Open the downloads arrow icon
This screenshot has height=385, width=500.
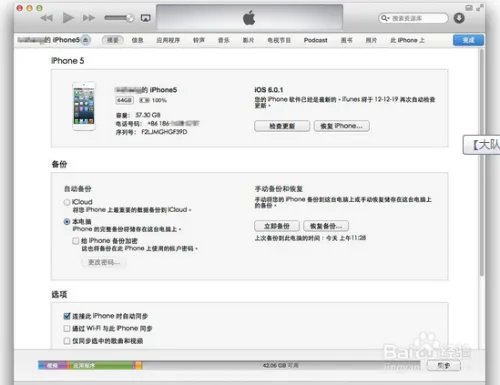(x=459, y=18)
